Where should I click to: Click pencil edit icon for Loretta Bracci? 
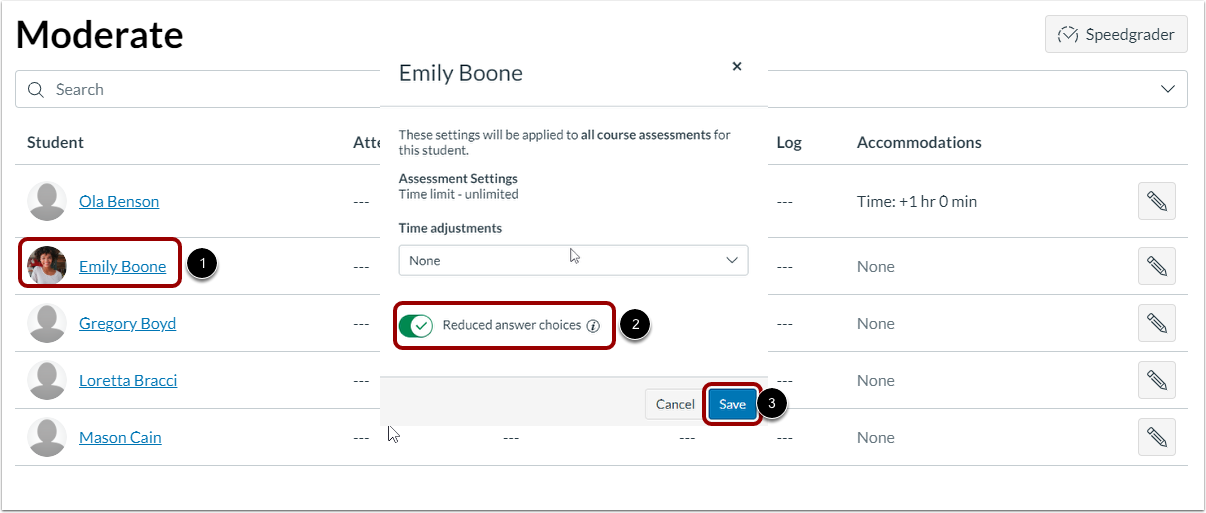tap(1157, 380)
